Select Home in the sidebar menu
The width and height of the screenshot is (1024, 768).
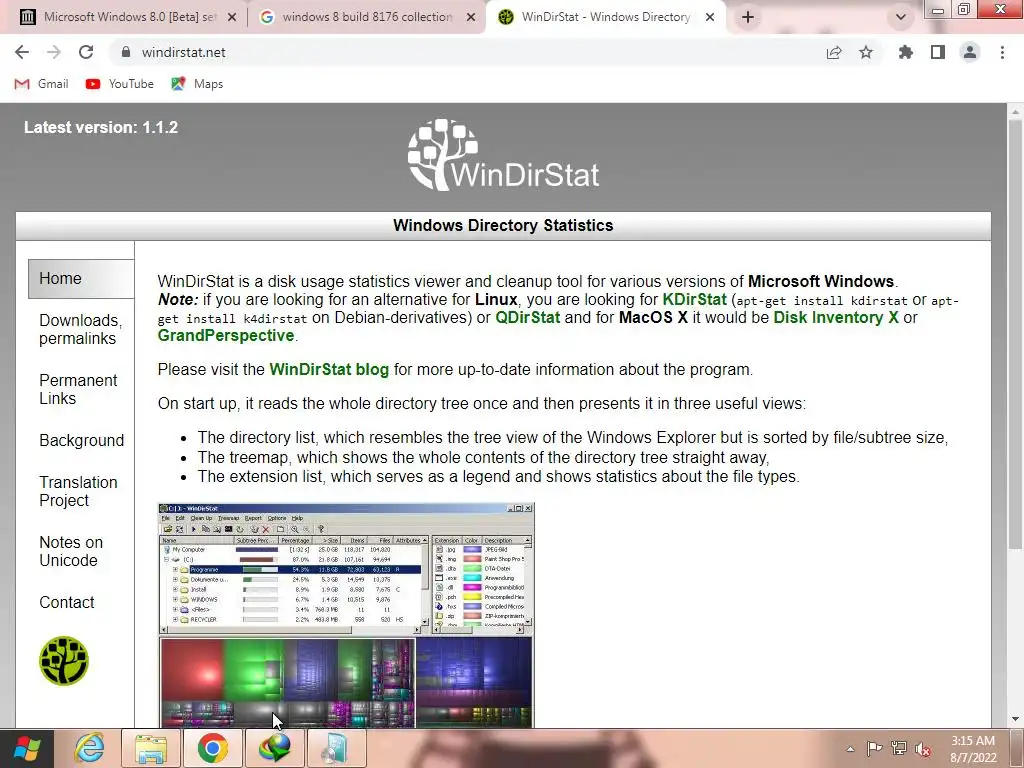(81, 279)
